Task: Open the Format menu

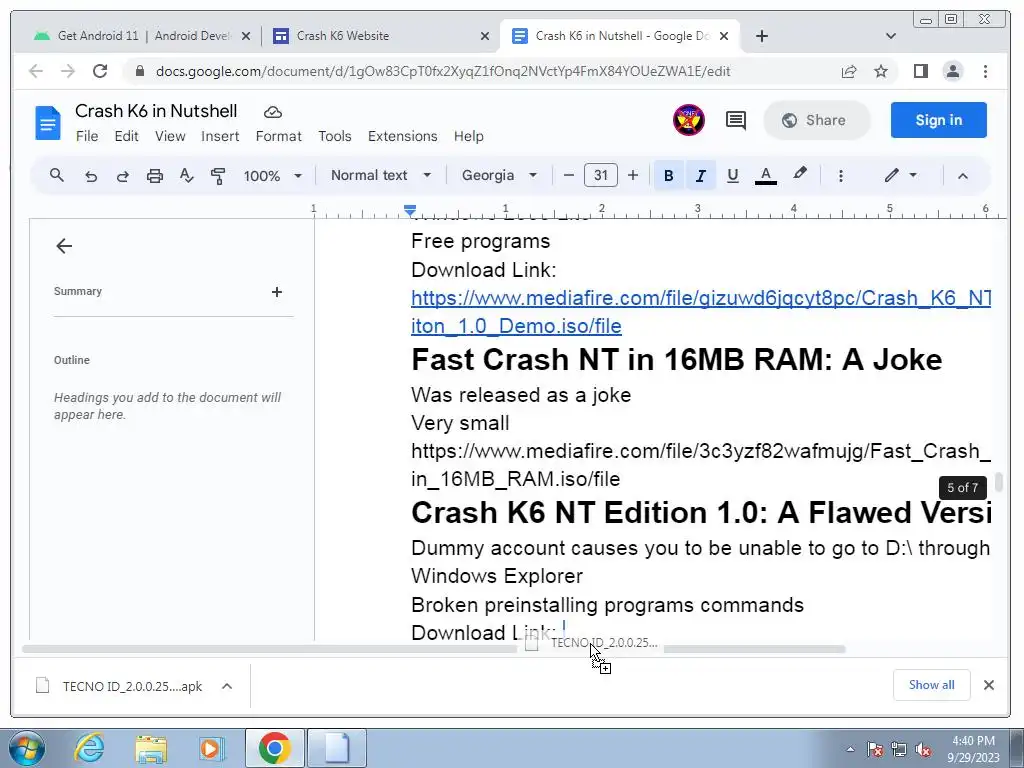Action: point(279,136)
